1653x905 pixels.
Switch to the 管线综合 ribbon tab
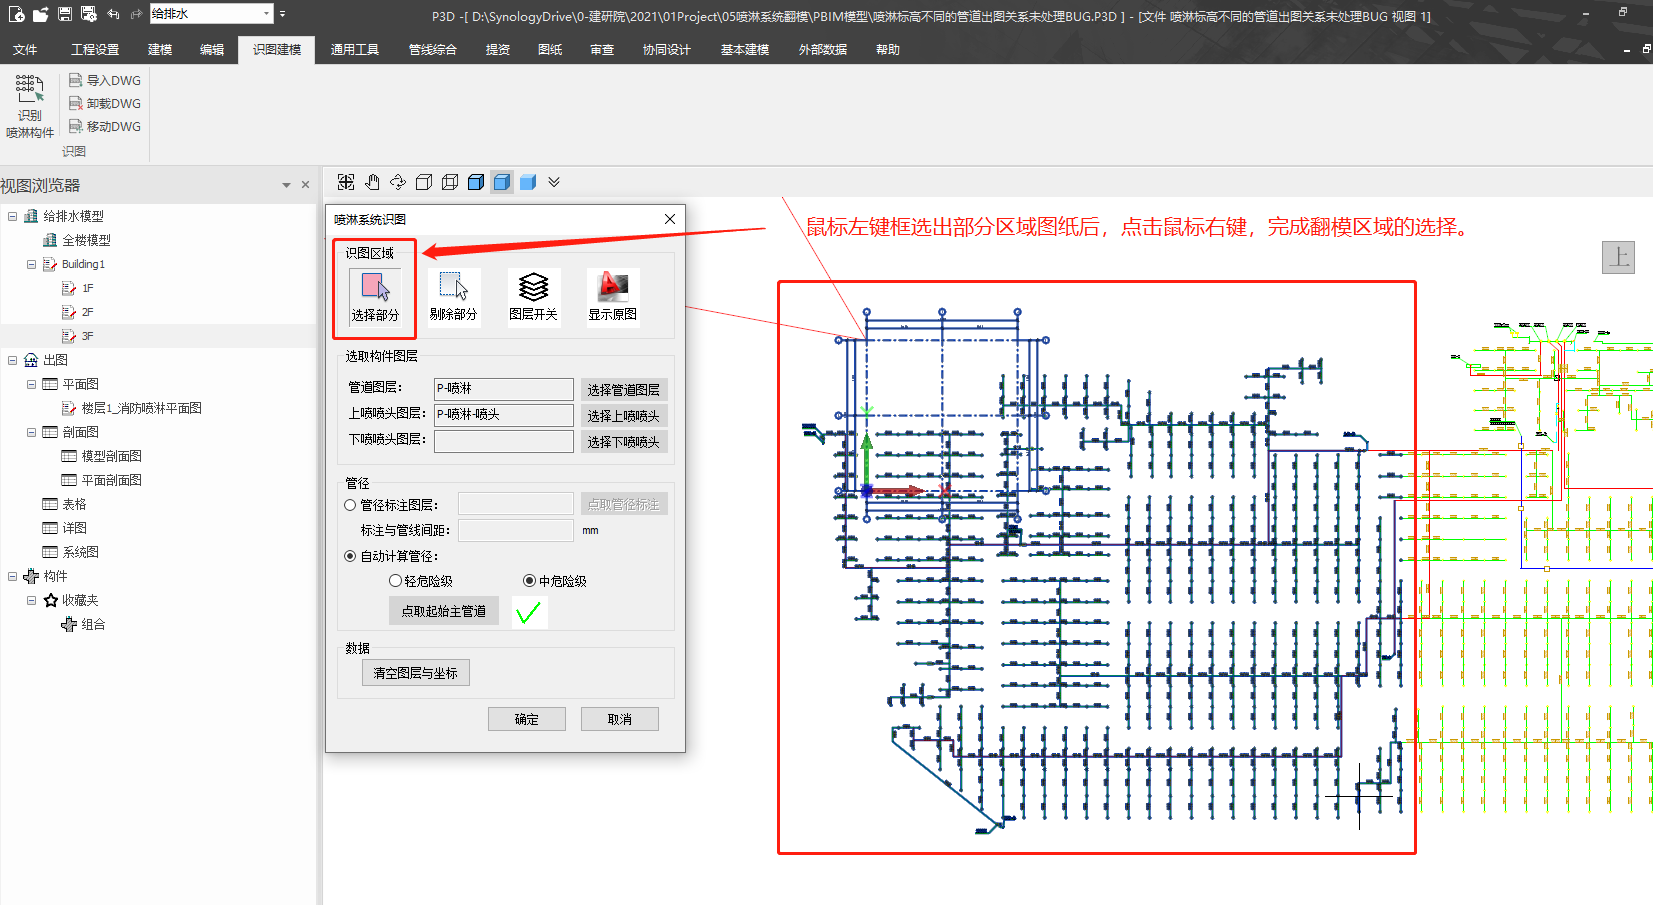[x=432, y=50]
